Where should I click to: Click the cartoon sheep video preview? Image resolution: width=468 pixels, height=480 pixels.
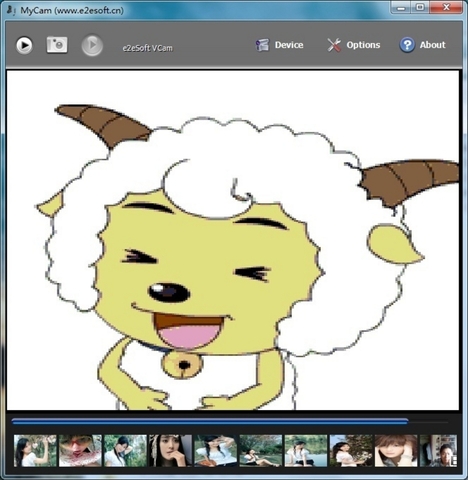(x=233, y=240)
